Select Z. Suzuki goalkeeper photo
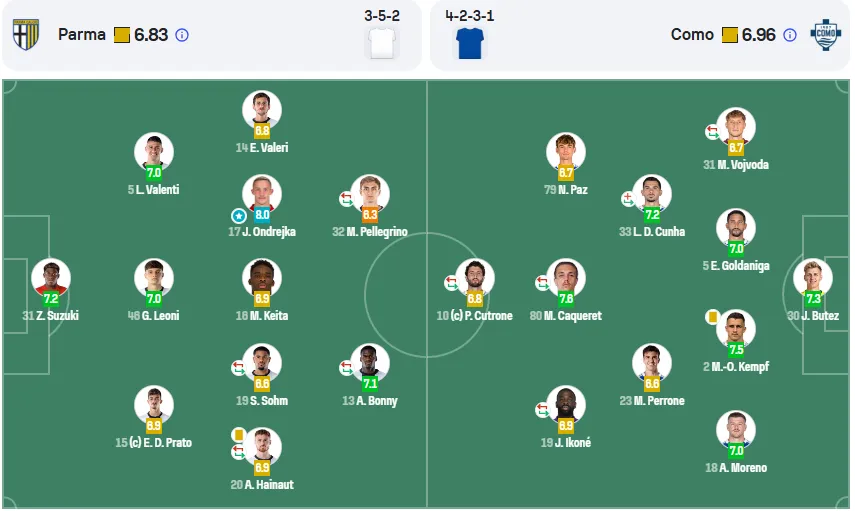 click(x=51, y=278)
